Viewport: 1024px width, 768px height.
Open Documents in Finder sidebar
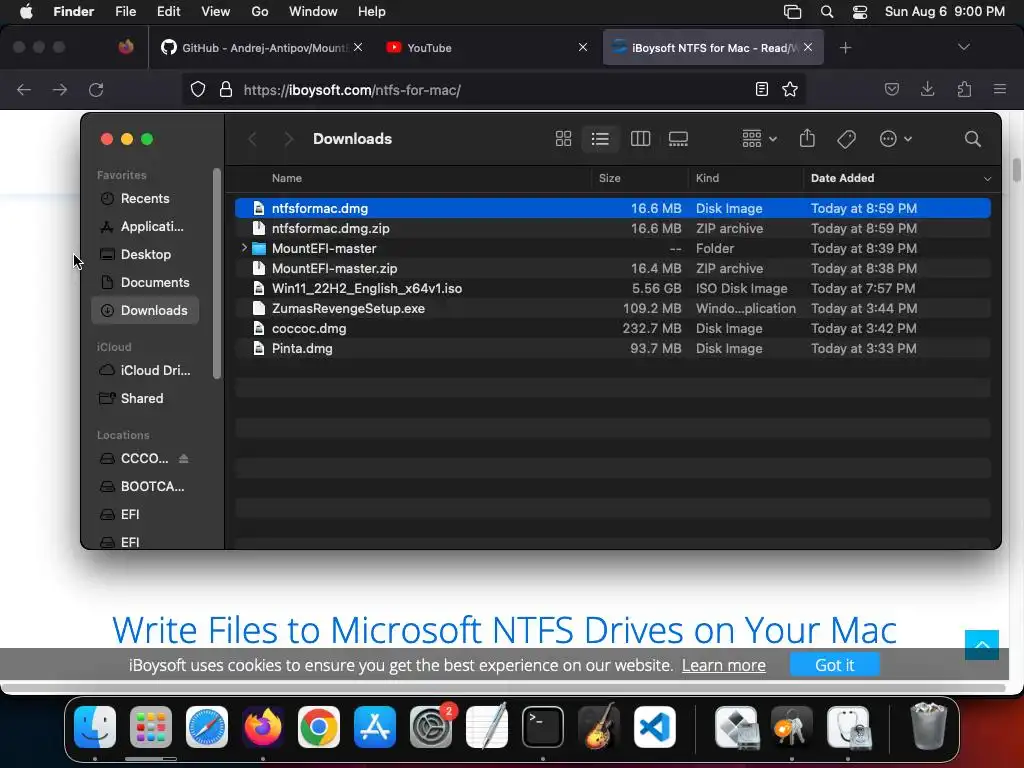coord(145,283)
